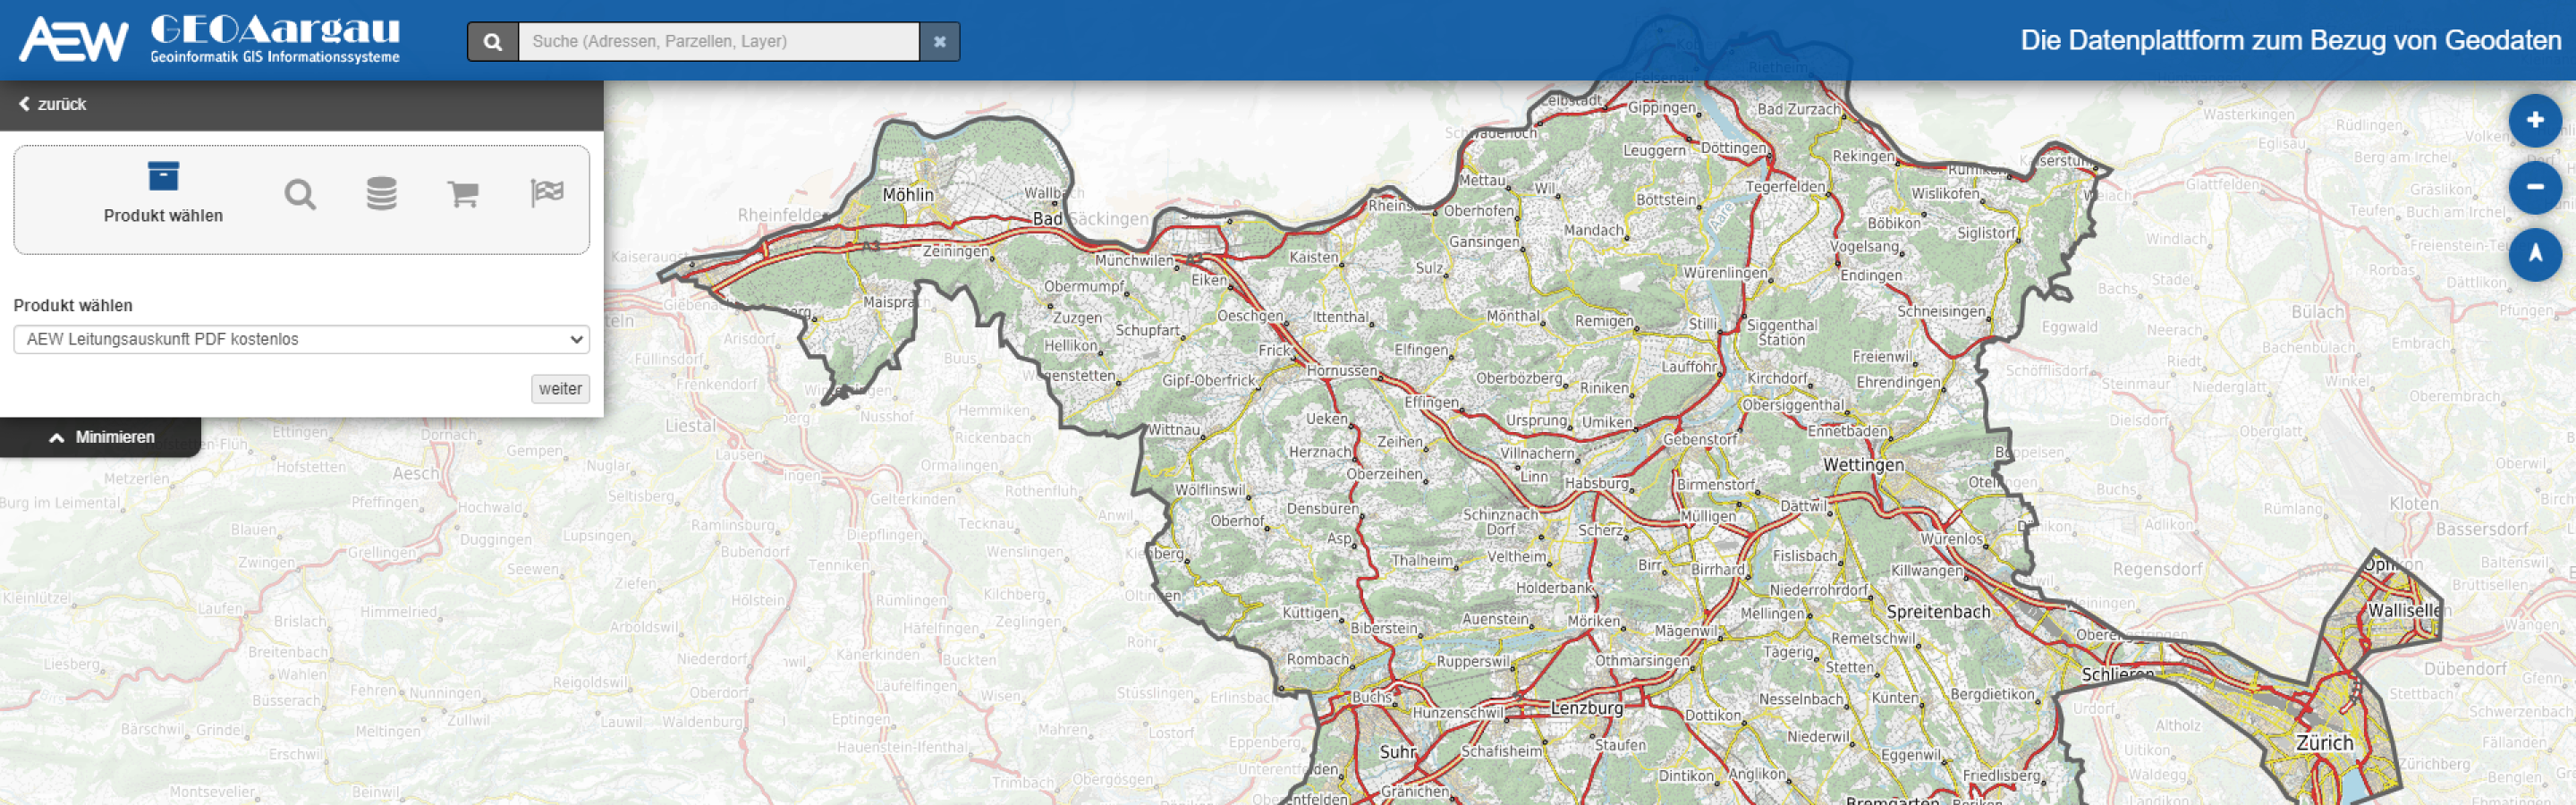Screen dimensions: 2576x805
Task: Open the database stack step icon
Action: [x=381, y=193]
